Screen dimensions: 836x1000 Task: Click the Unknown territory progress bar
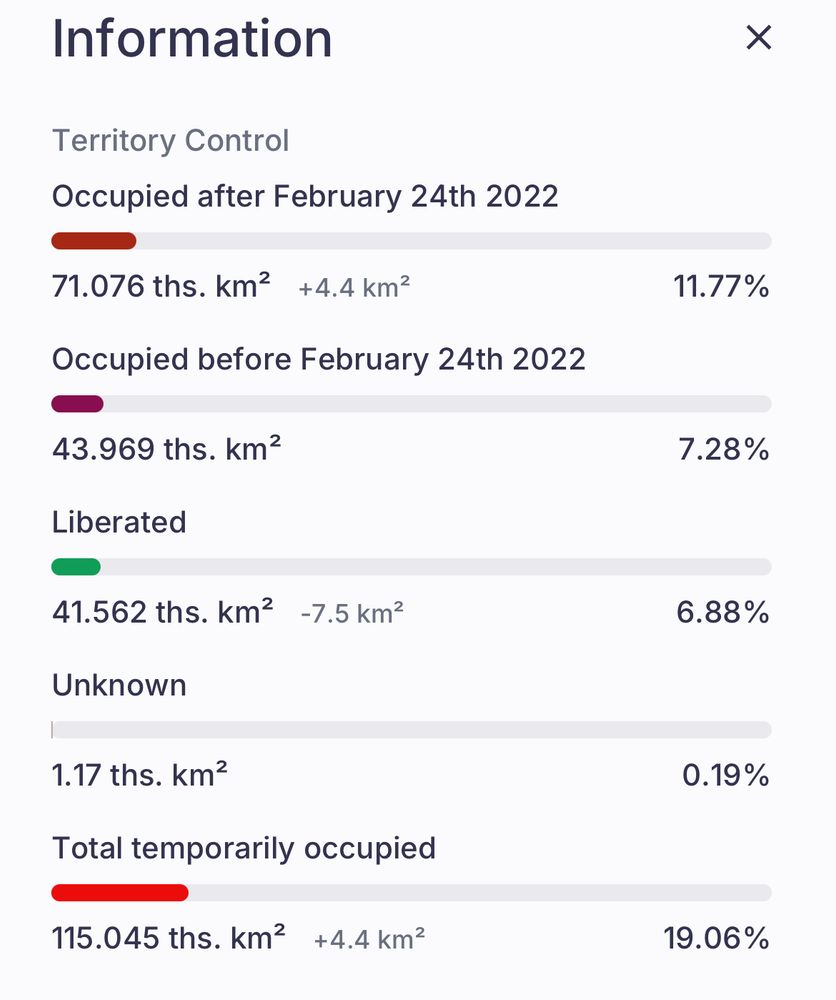pyautogui.click(x=410, y=730)
